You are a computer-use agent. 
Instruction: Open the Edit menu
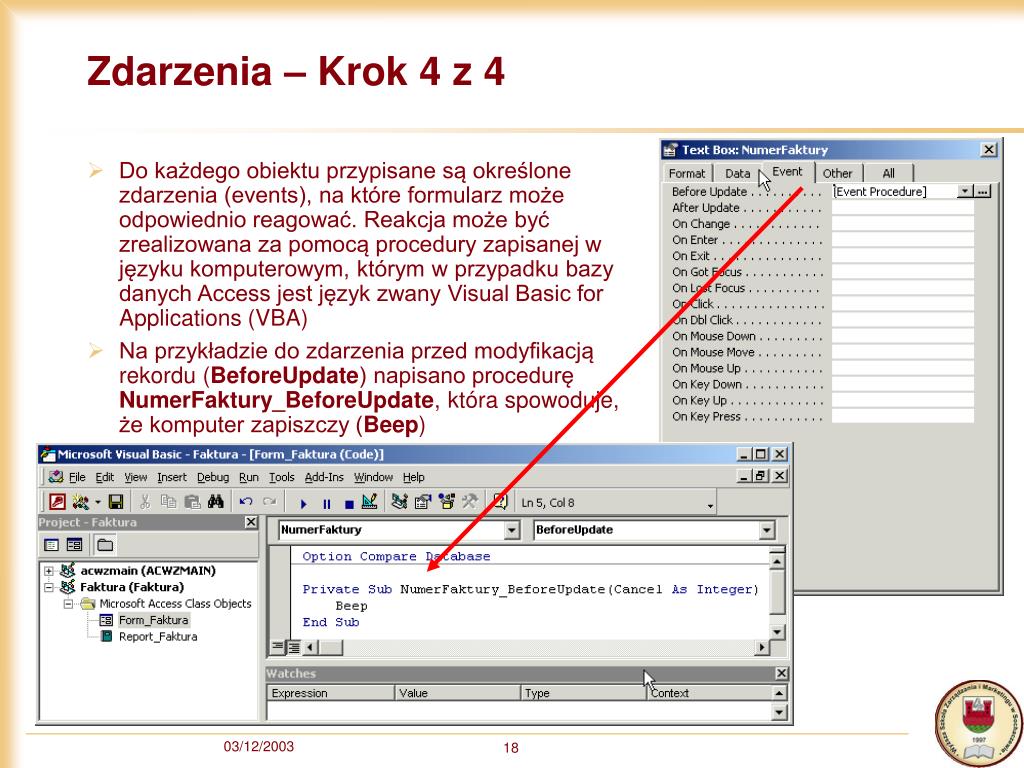click(104, 477)
